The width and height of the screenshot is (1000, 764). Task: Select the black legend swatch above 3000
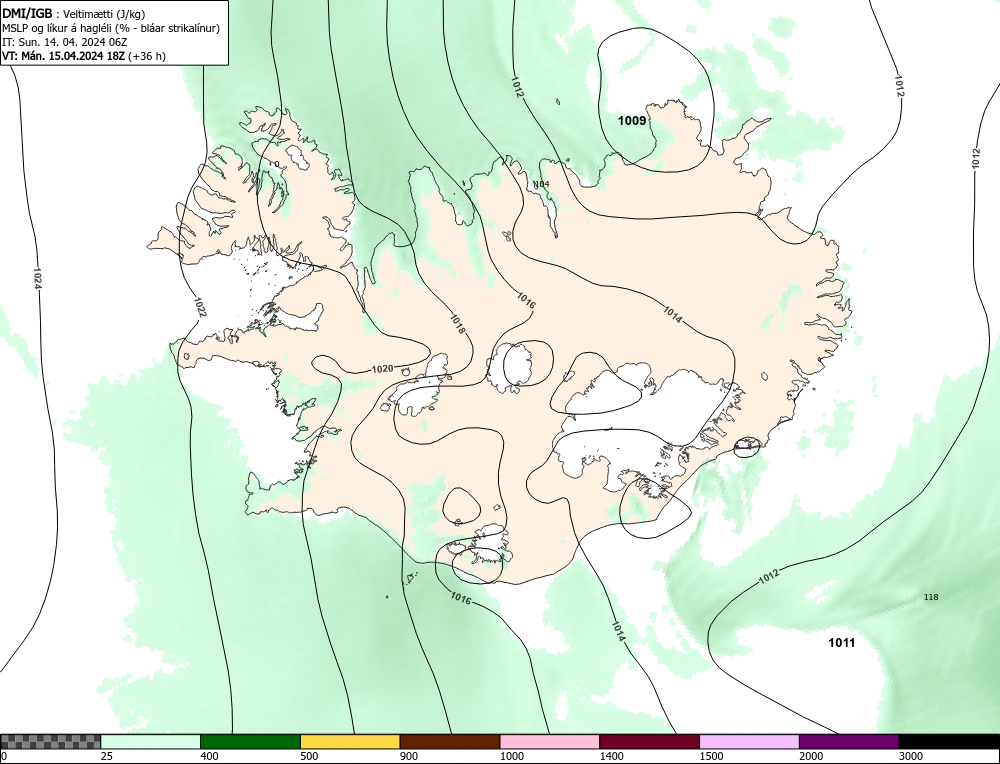pos(949,741)
